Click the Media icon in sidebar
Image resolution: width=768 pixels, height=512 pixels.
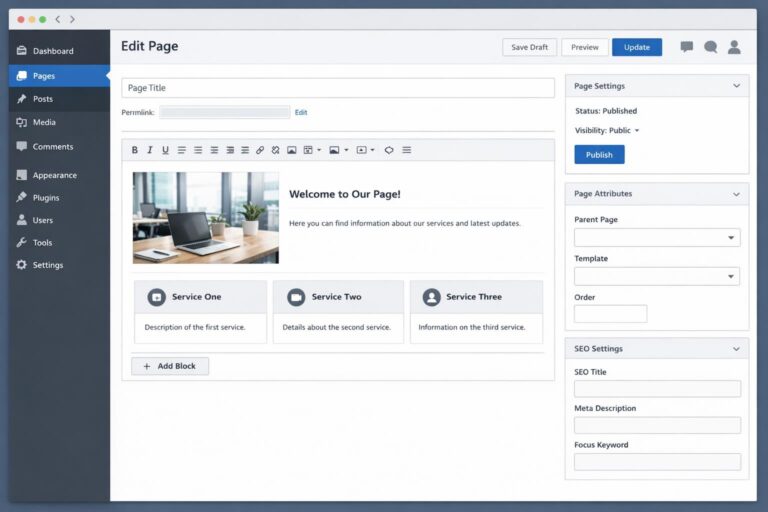pos(22,122)
